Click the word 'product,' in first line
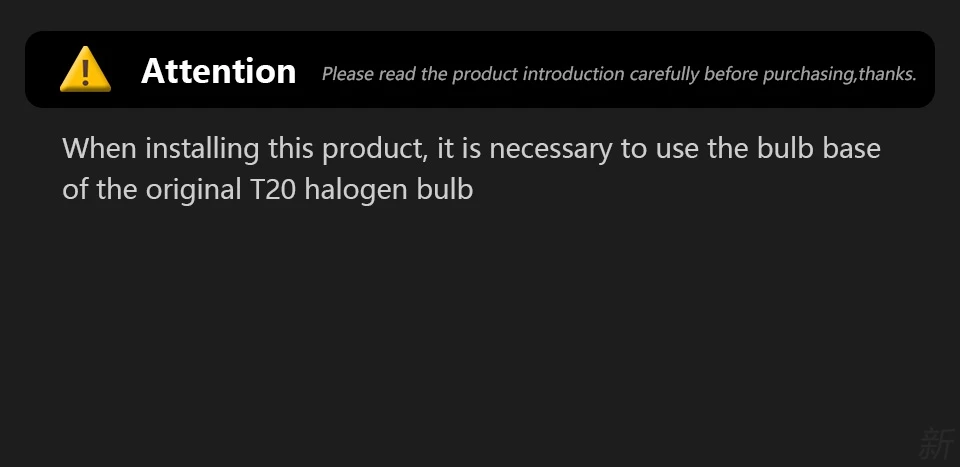 pyautogui.click(x=375, y=150)
